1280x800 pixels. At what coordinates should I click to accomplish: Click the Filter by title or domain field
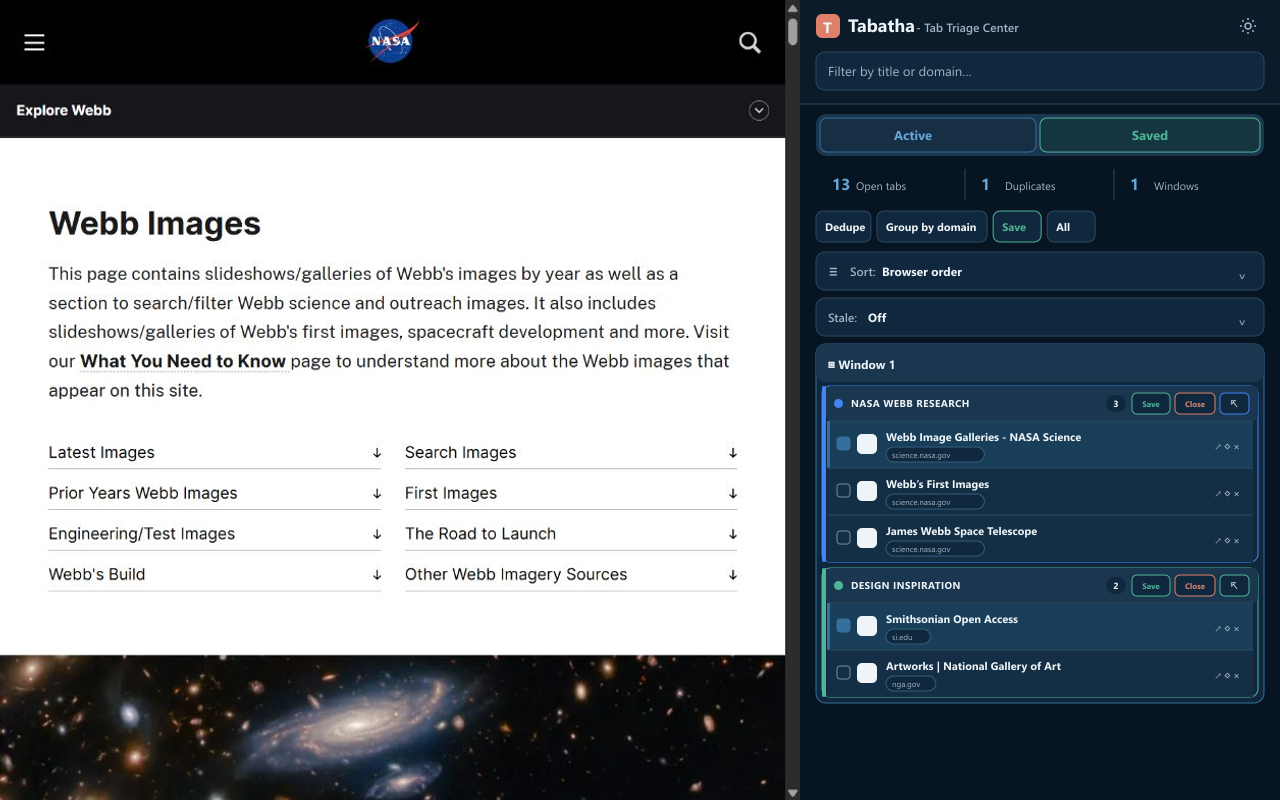click(x=1040, y=71)
